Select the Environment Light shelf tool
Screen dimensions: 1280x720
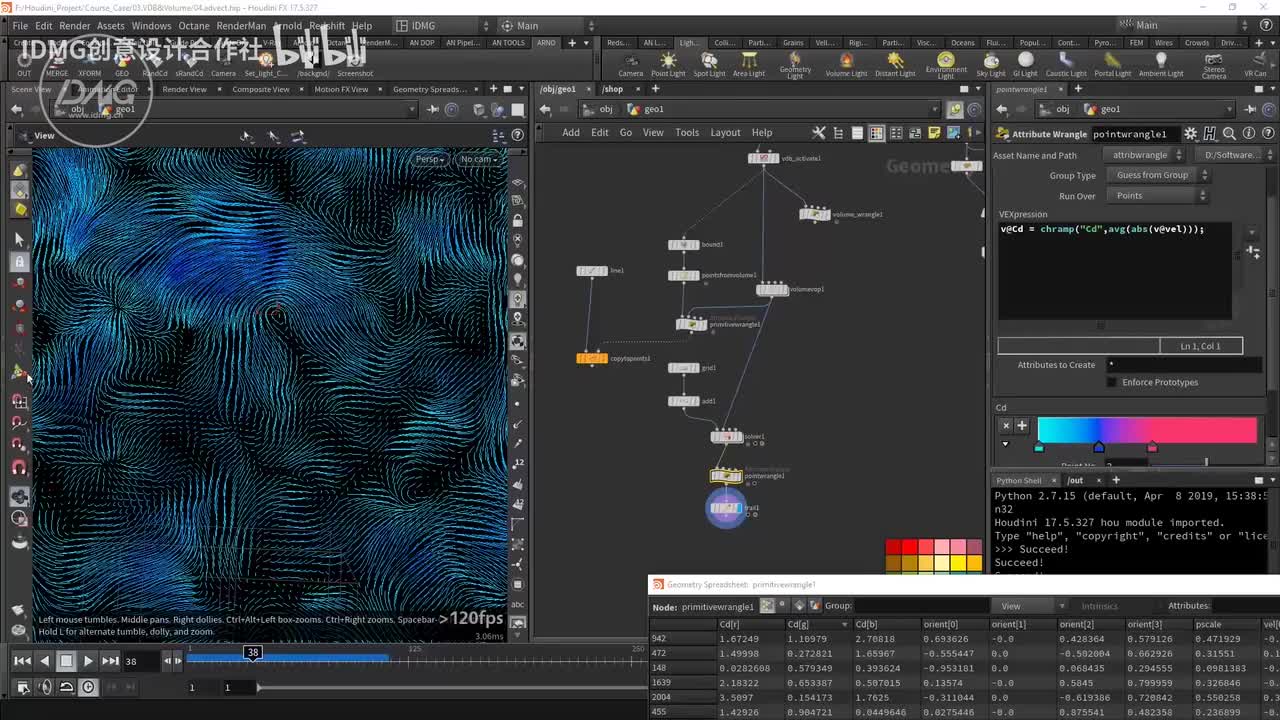[945, 64]
